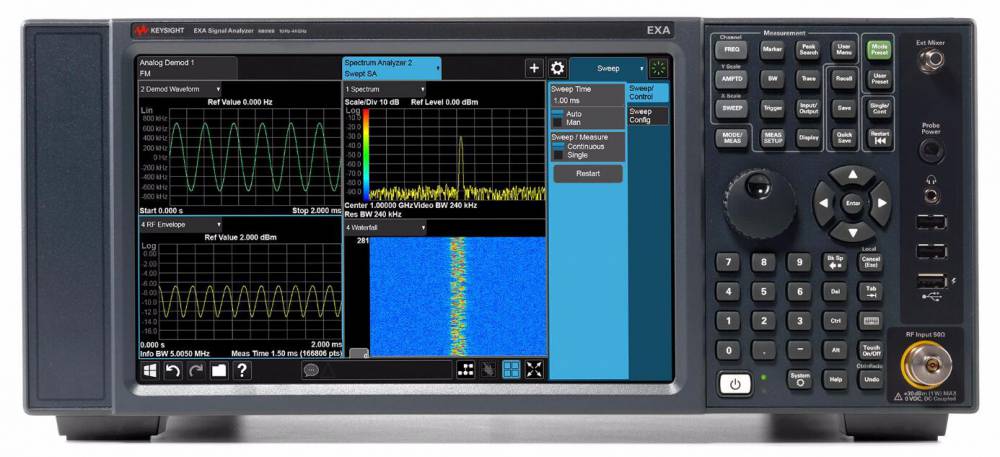Tap the Res BW 240 kHz annotation
Screen dimensions: 1000x457
[x=373, y=214]
